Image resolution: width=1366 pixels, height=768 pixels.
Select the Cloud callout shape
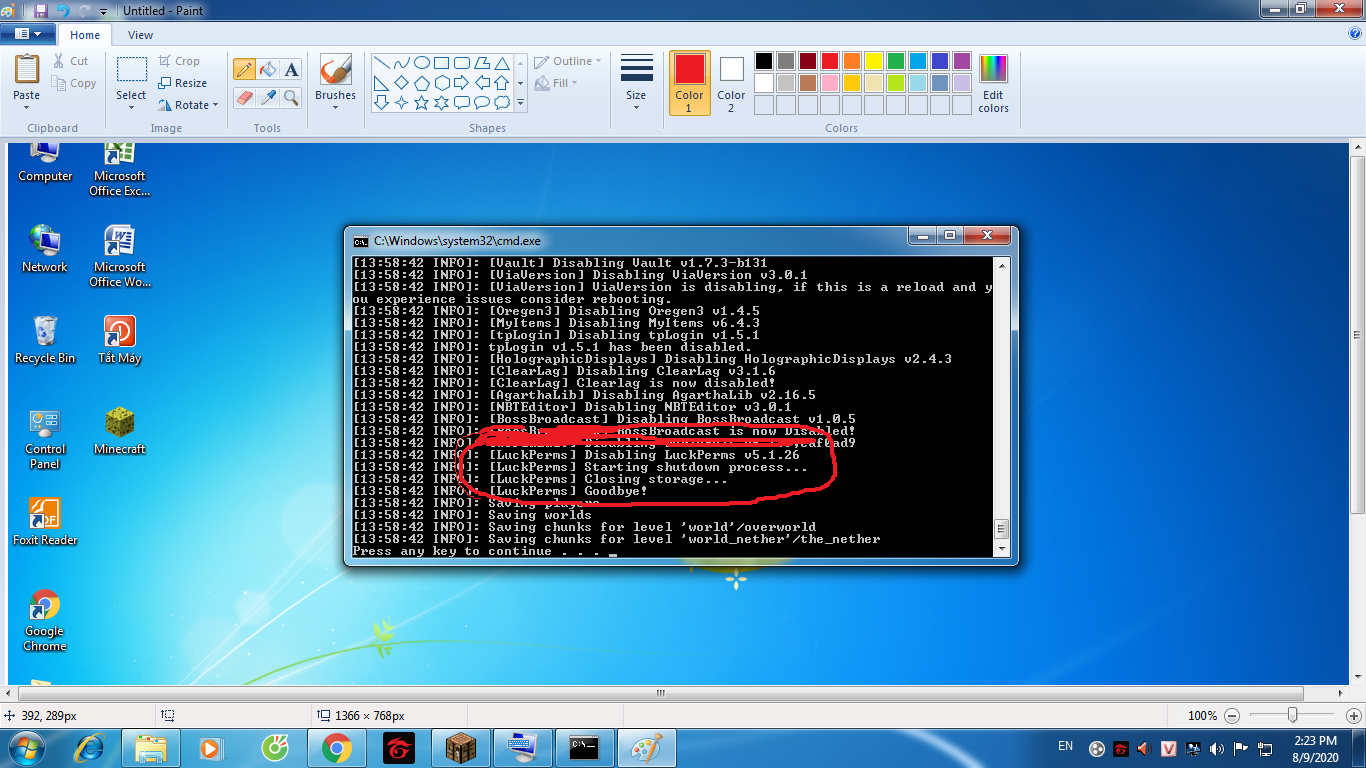tap(501, 102)
